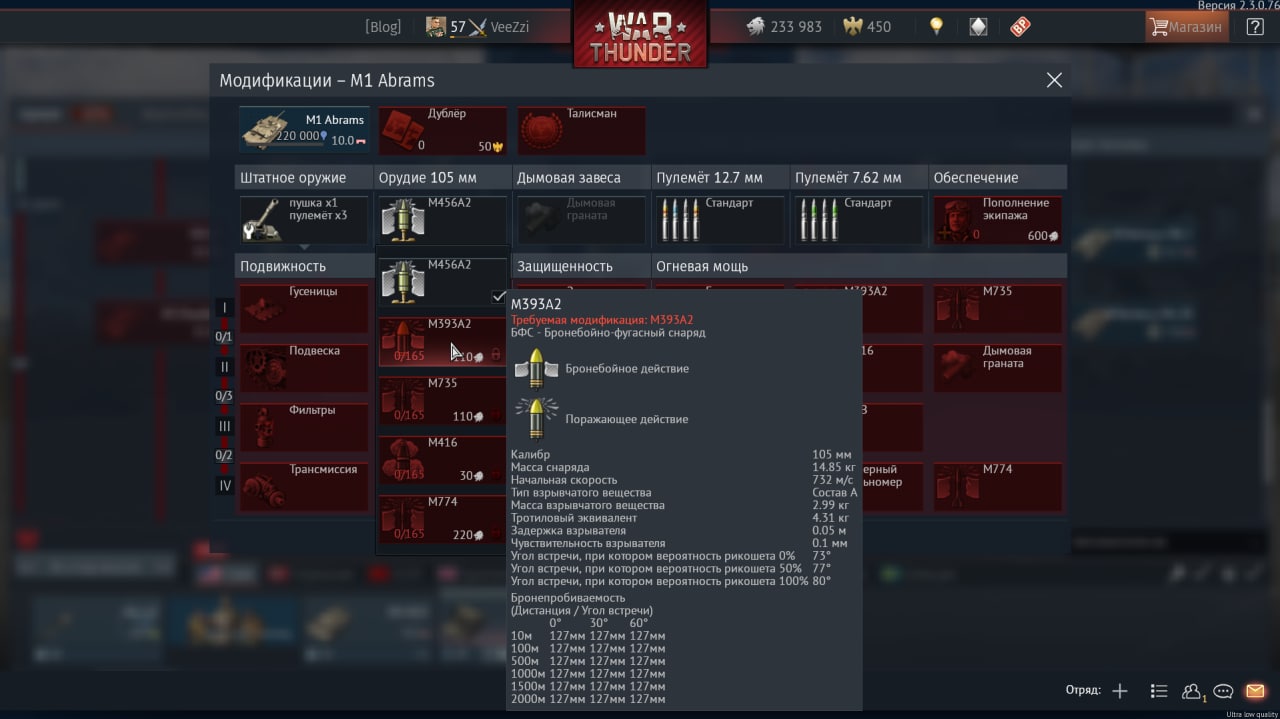Click the Golden Eagles 450 balance
Image resolution: width=1280 pixels, height=719 pixels.
coord(867,27)
